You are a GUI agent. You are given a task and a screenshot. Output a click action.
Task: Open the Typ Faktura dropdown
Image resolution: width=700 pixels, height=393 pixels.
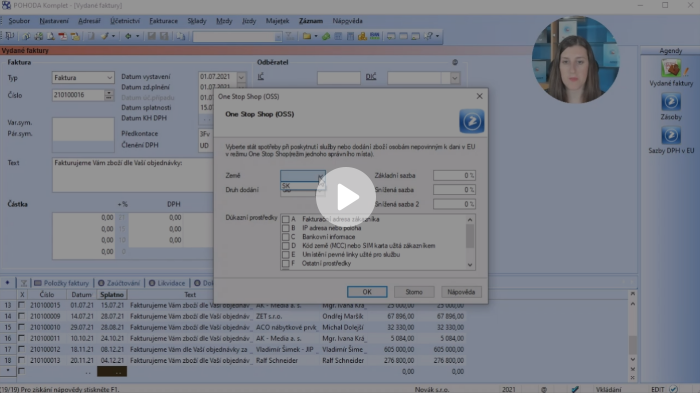[x=109, y=78]
